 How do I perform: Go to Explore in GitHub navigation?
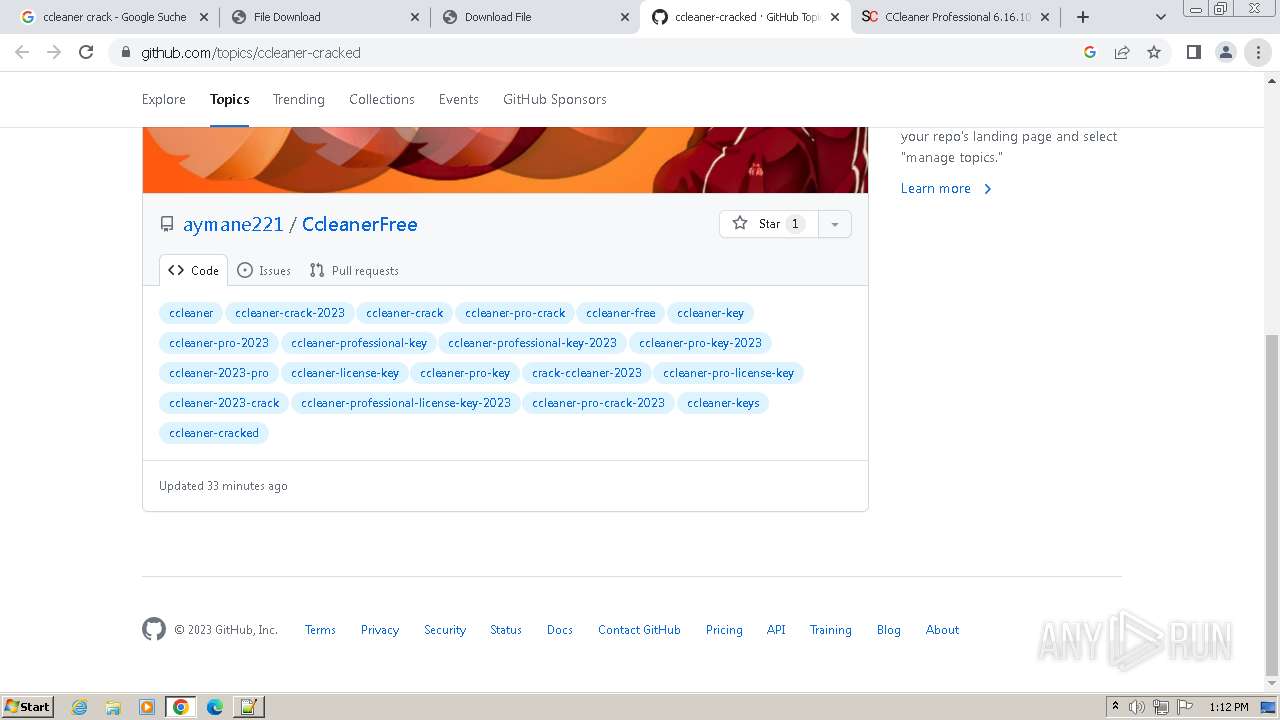click(164, 99)
